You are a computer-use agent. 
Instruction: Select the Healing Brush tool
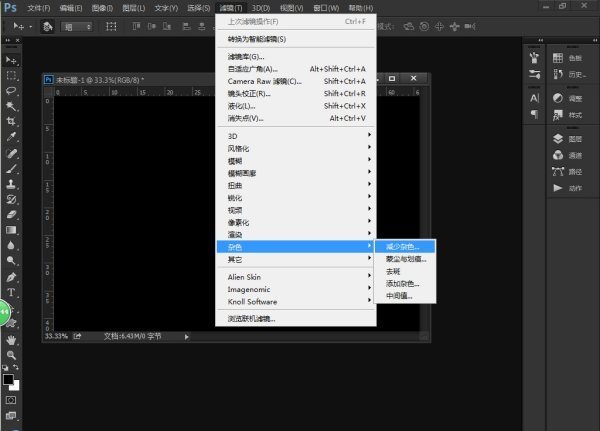[x=11, y=153]
